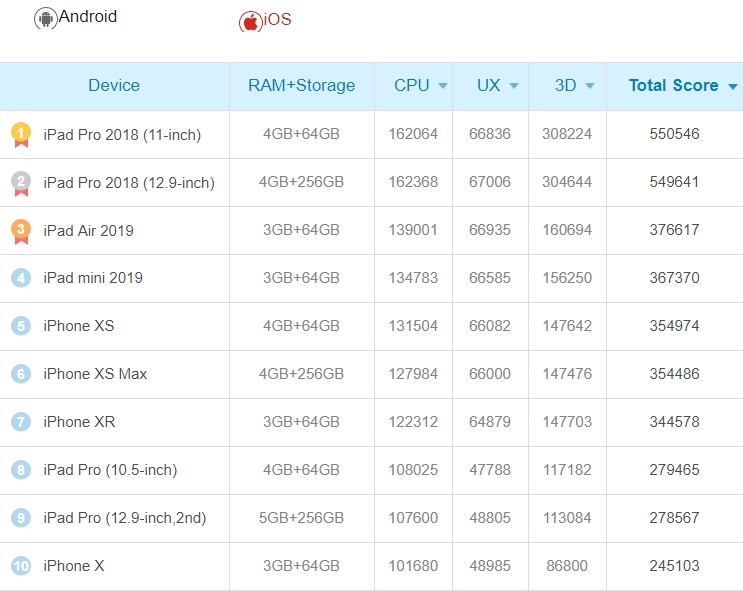Click the rank 8 circle badge

point(21,470)
